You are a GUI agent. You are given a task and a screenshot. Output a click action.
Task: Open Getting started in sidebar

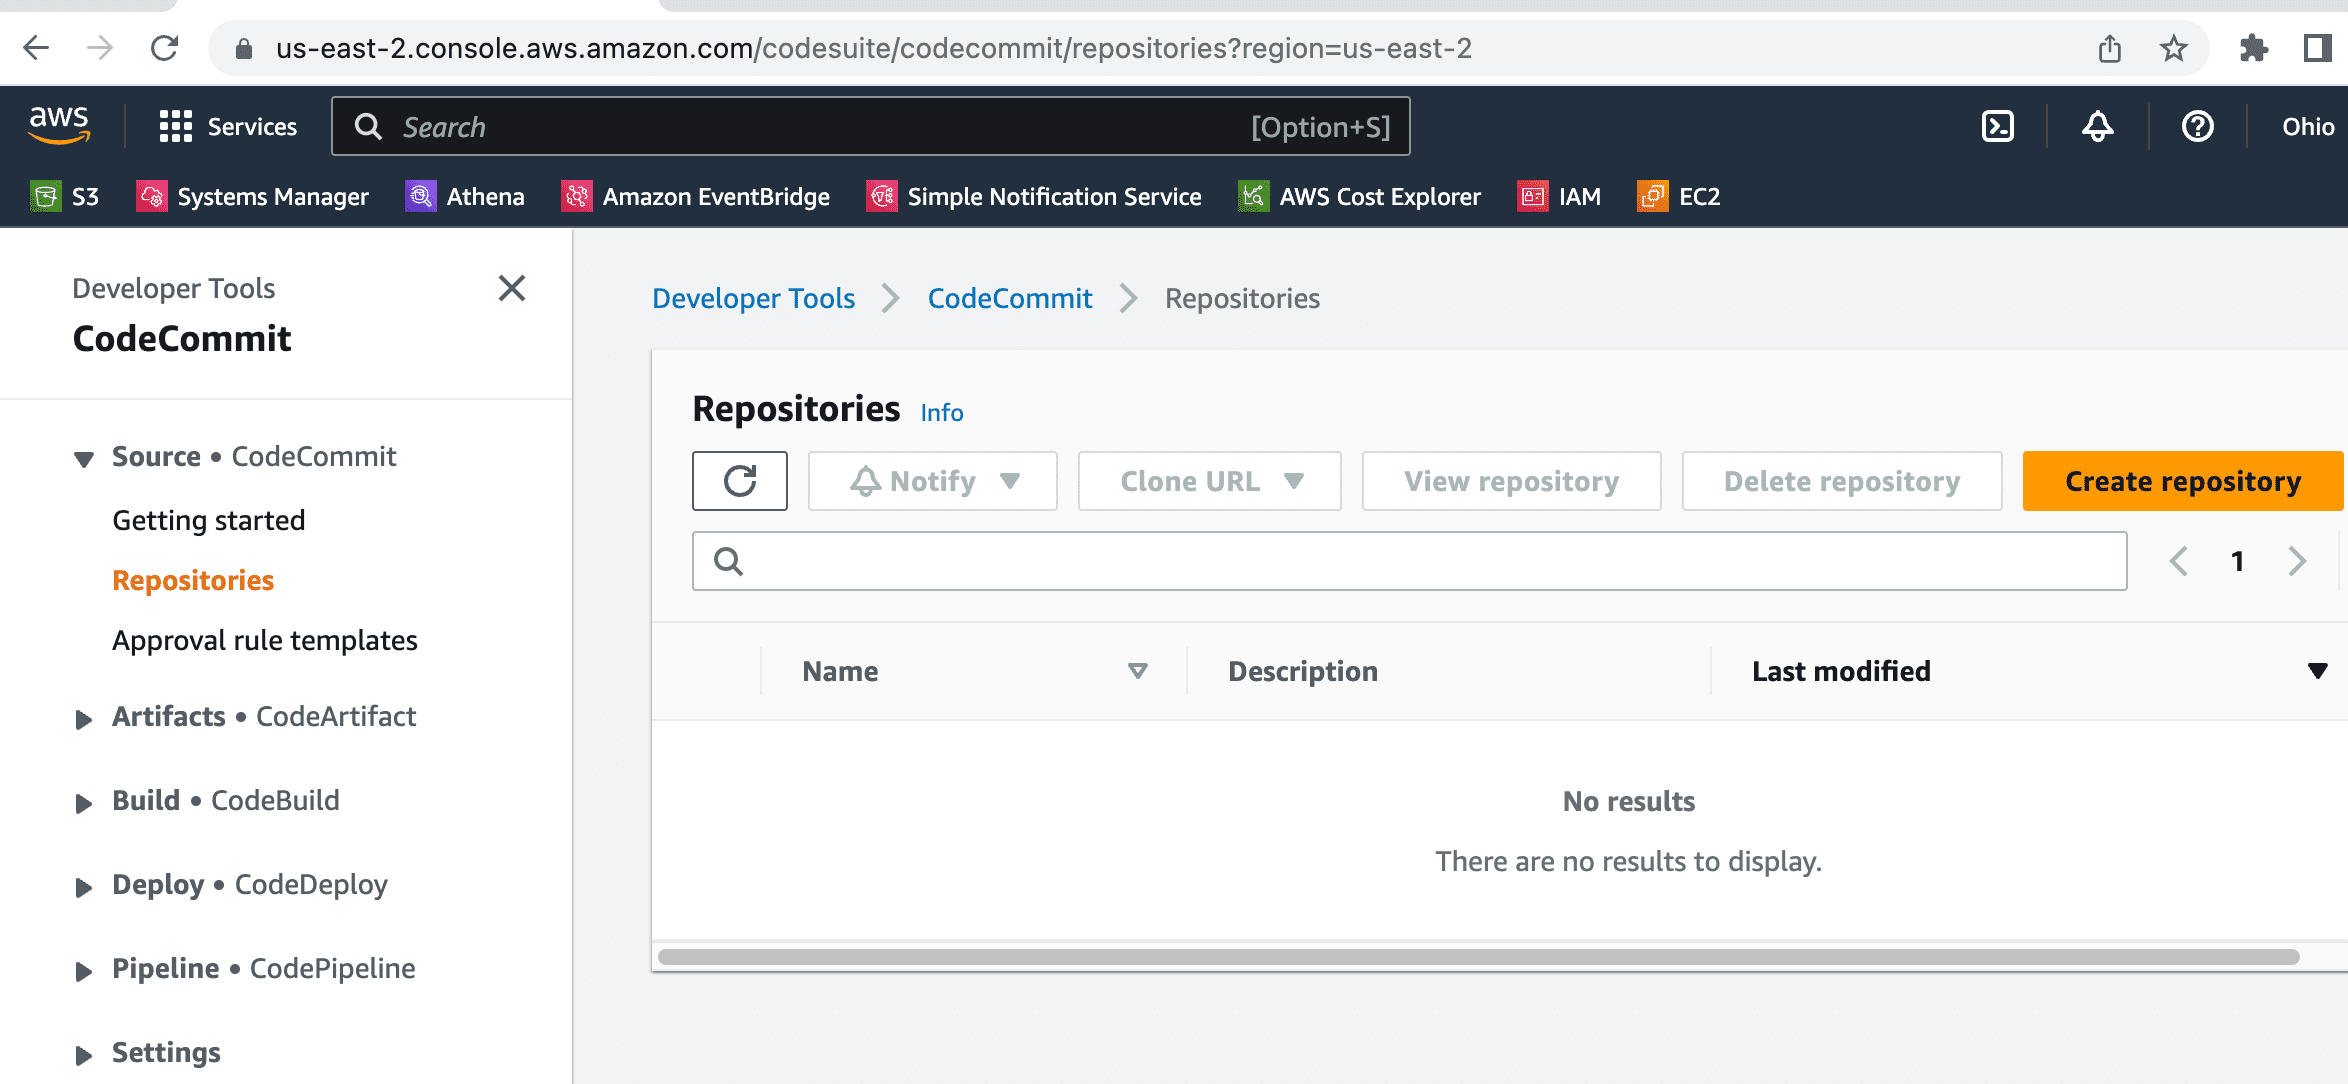(x=208, y=520)
